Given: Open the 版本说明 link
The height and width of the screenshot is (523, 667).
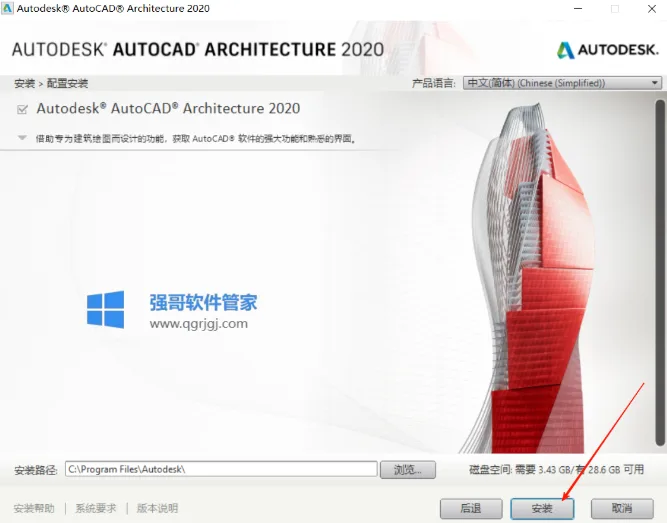Looking at the screenshot, I should [x=157, y=508].
